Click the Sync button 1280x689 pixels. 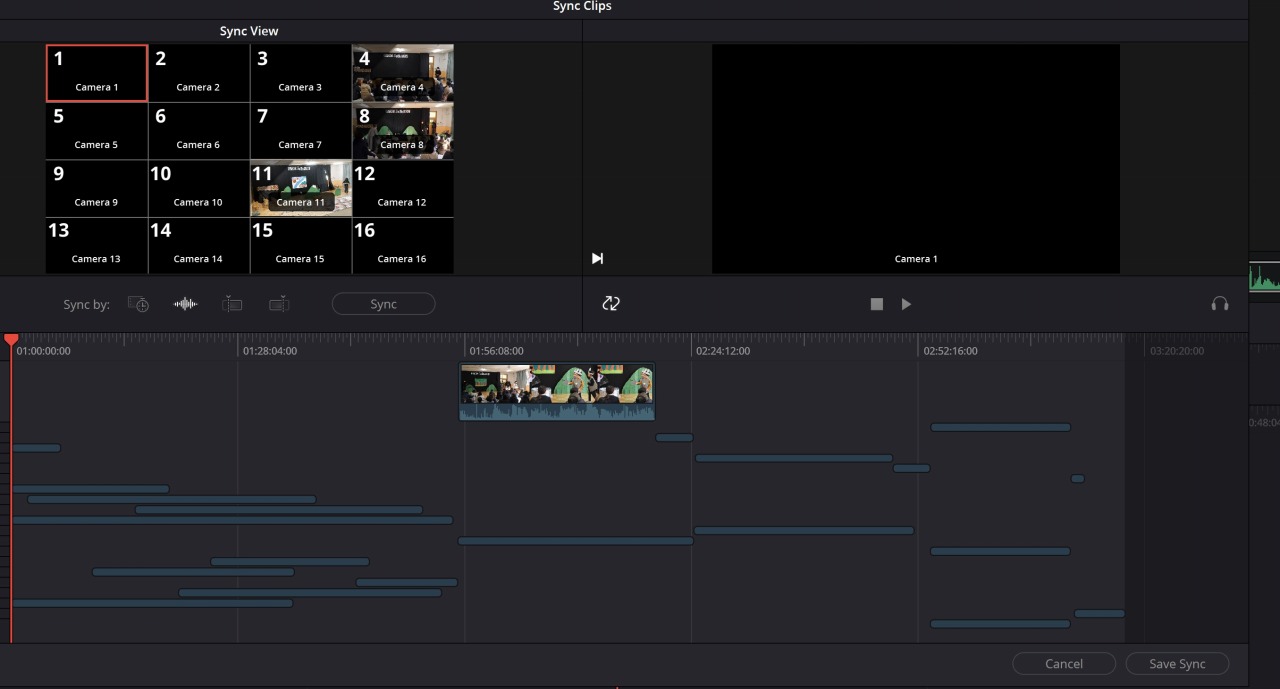pos(383,304)
